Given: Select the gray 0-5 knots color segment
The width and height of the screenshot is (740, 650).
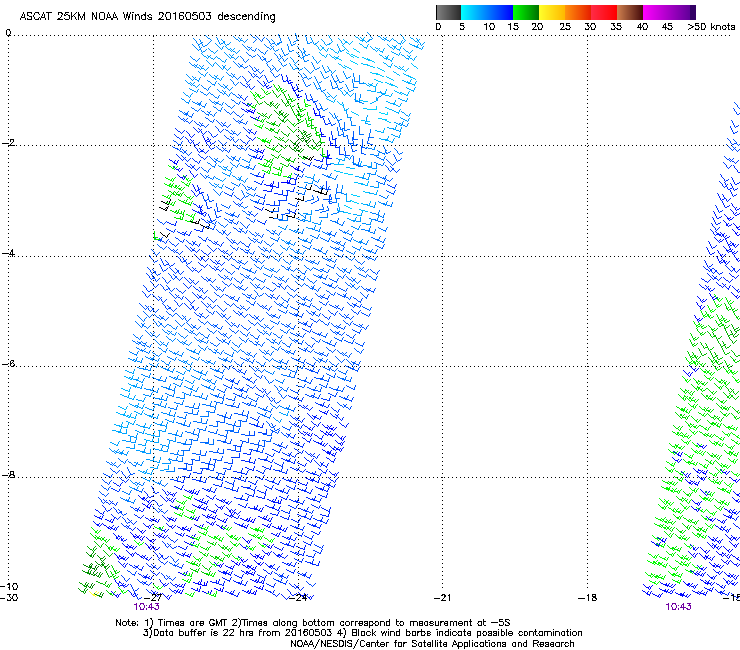Looking at the screenshot, I should tap(448, 12).
